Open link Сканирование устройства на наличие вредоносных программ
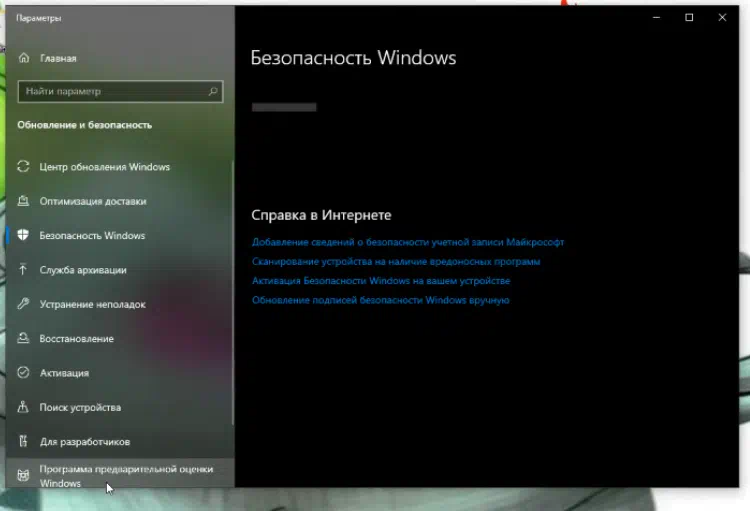Viewport: 750px width, 511px height. click(396, 262)
